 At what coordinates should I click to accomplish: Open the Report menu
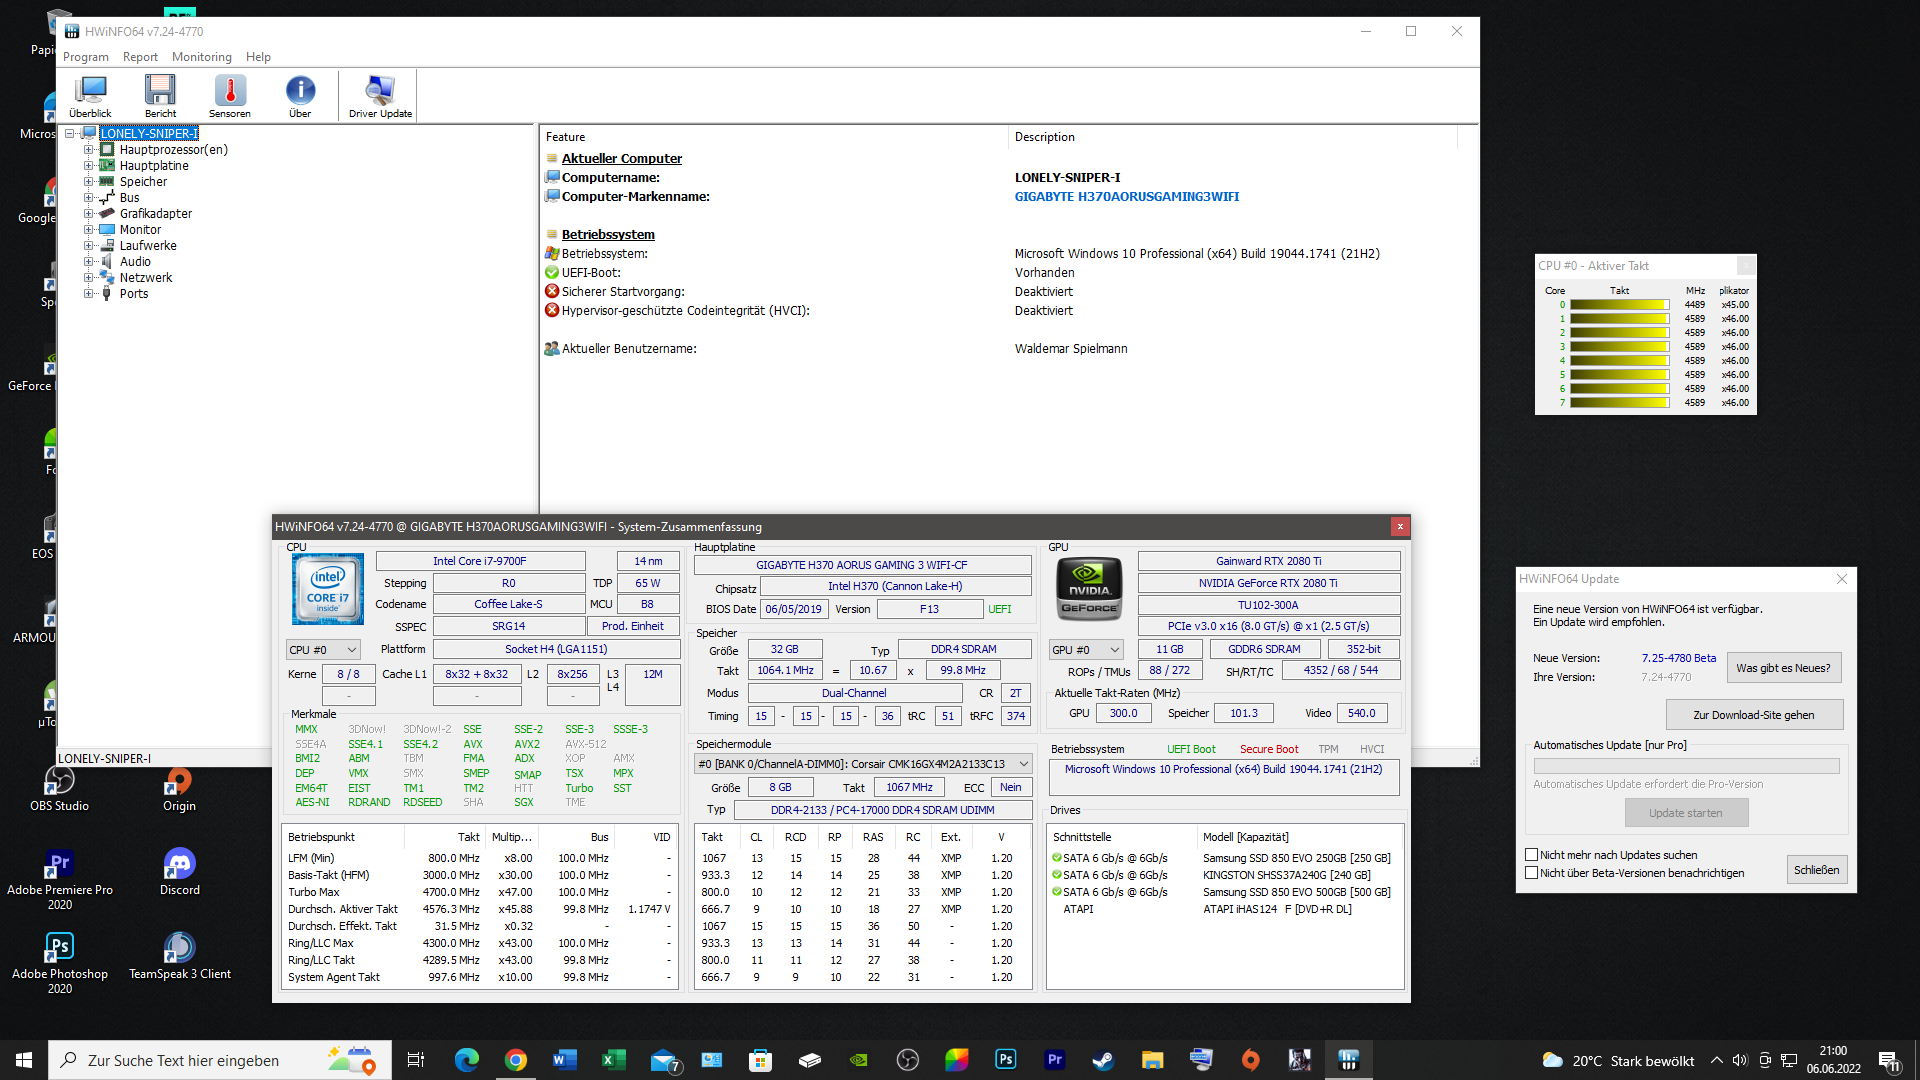click(x=140, y=57)
